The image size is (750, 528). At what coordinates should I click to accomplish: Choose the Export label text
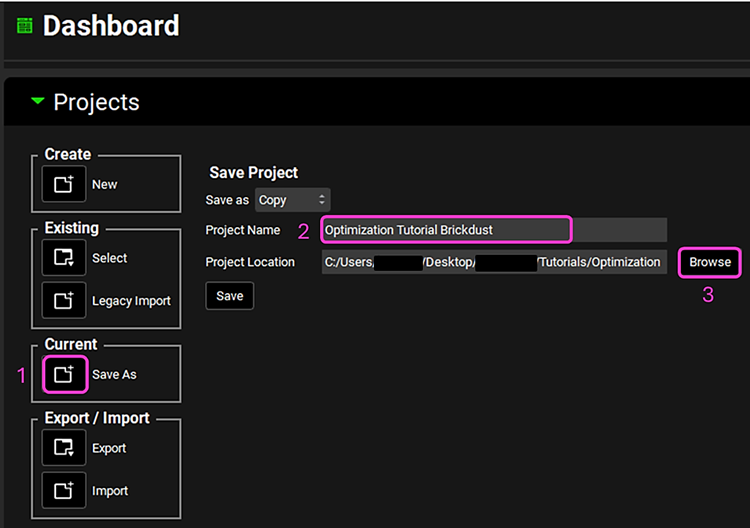pyautogui.click(x=109, y=448)
